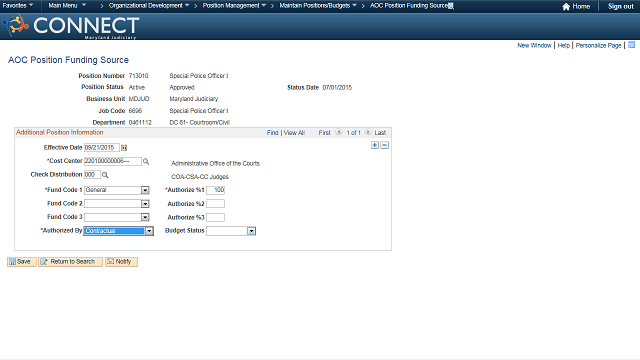The height and width of the screenshot is (360, 640).
Task: Open Organizational Development breadcrumb menu
Action: pos(149,6)
